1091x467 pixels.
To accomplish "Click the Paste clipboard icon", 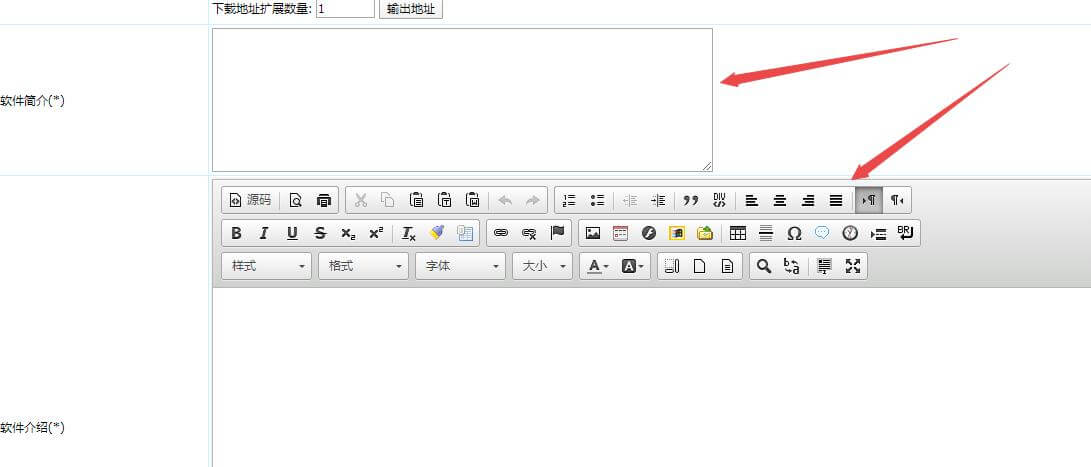I will click(x=416, y=200).
